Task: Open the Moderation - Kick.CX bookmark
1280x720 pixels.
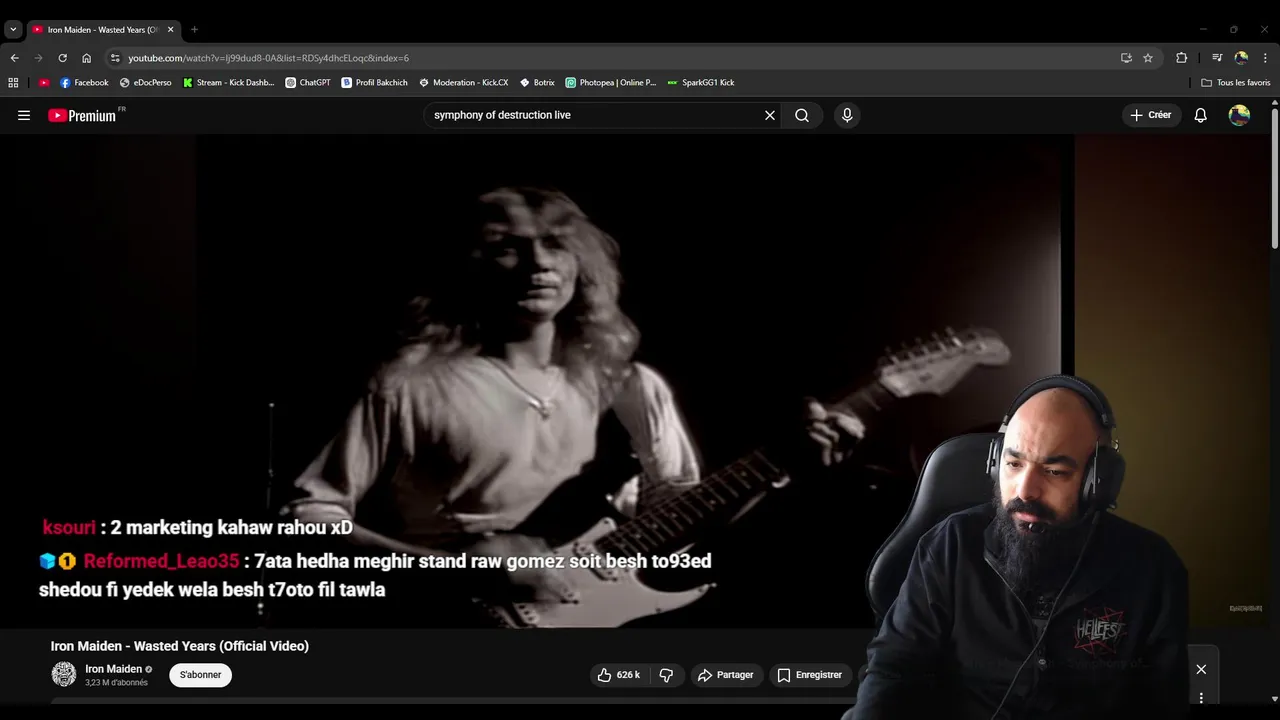Action: tap(464, 83)
